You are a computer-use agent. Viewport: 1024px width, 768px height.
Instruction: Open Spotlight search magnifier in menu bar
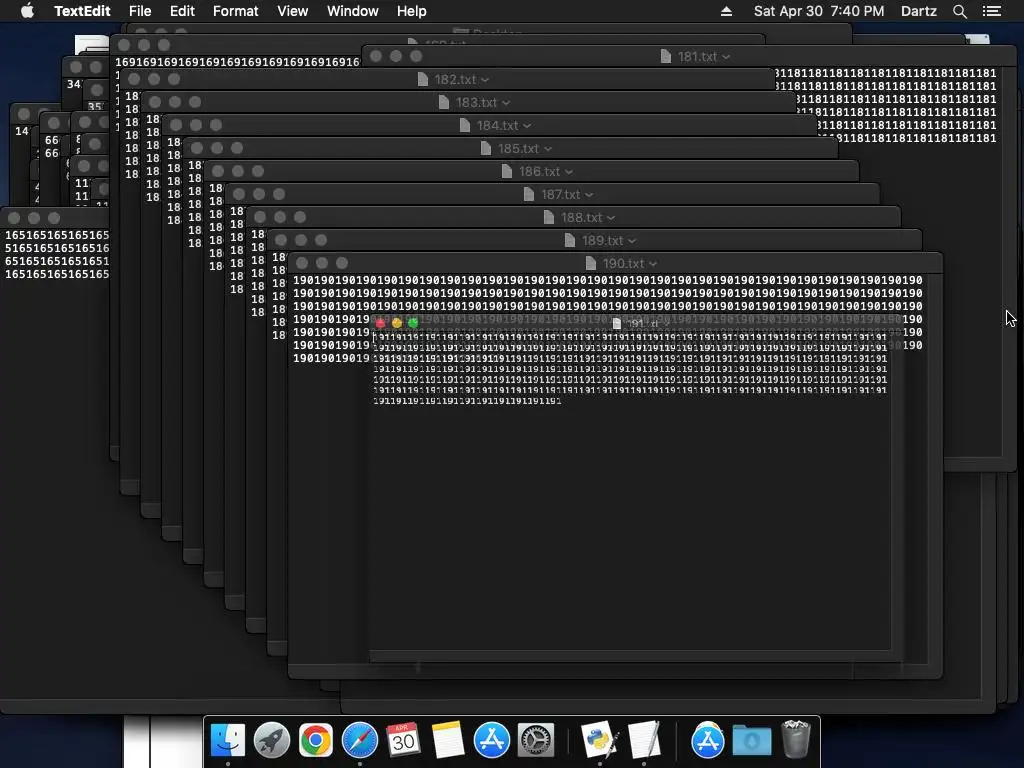tap(959, 11)
